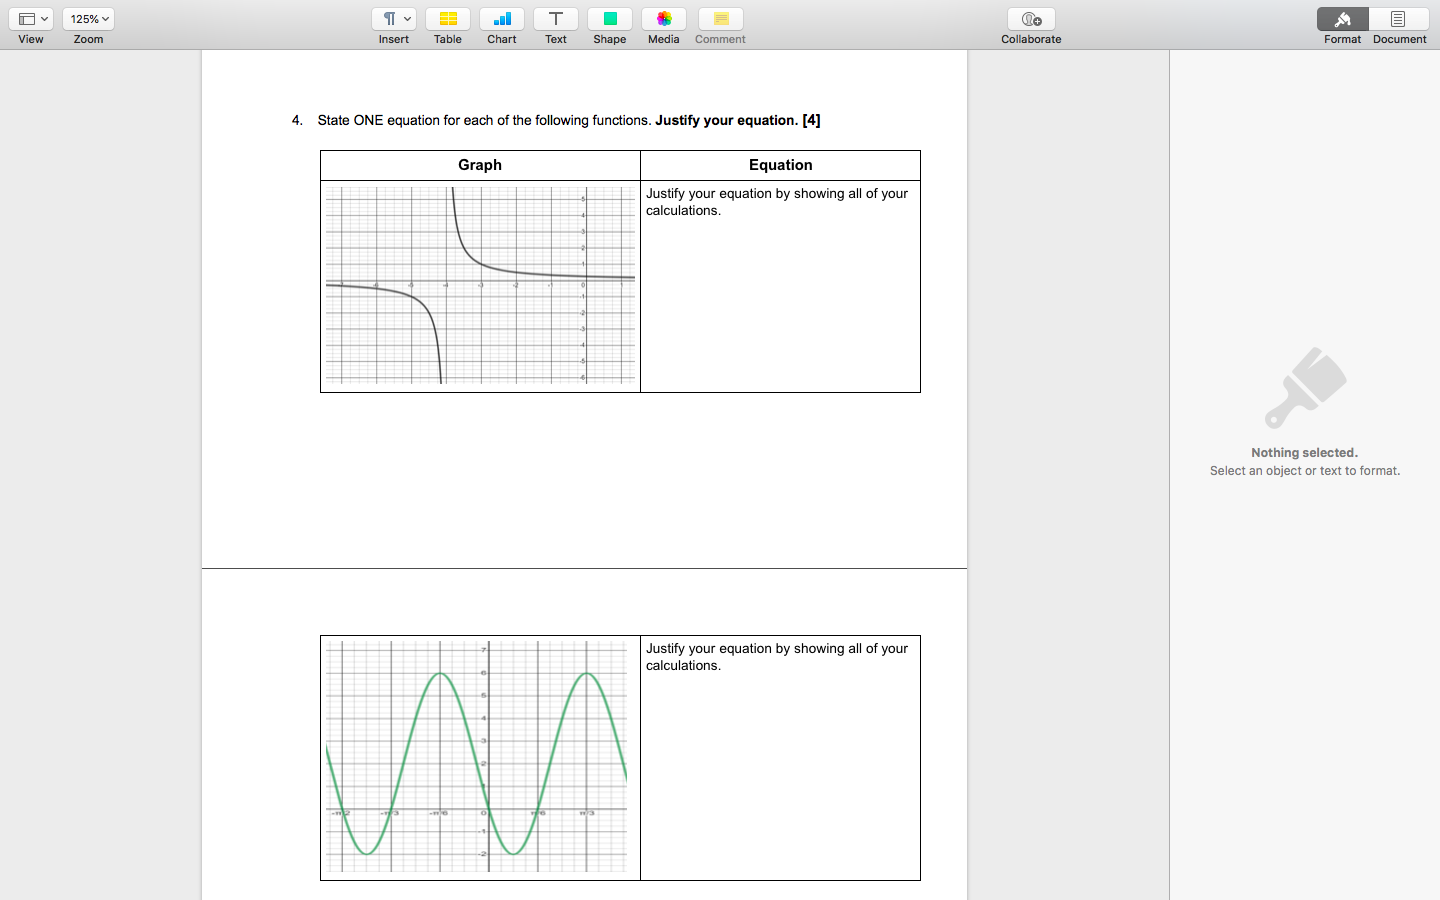
Task: Place cursor in second 'Justify your equation' cell
Action: [x=780, y=758]
